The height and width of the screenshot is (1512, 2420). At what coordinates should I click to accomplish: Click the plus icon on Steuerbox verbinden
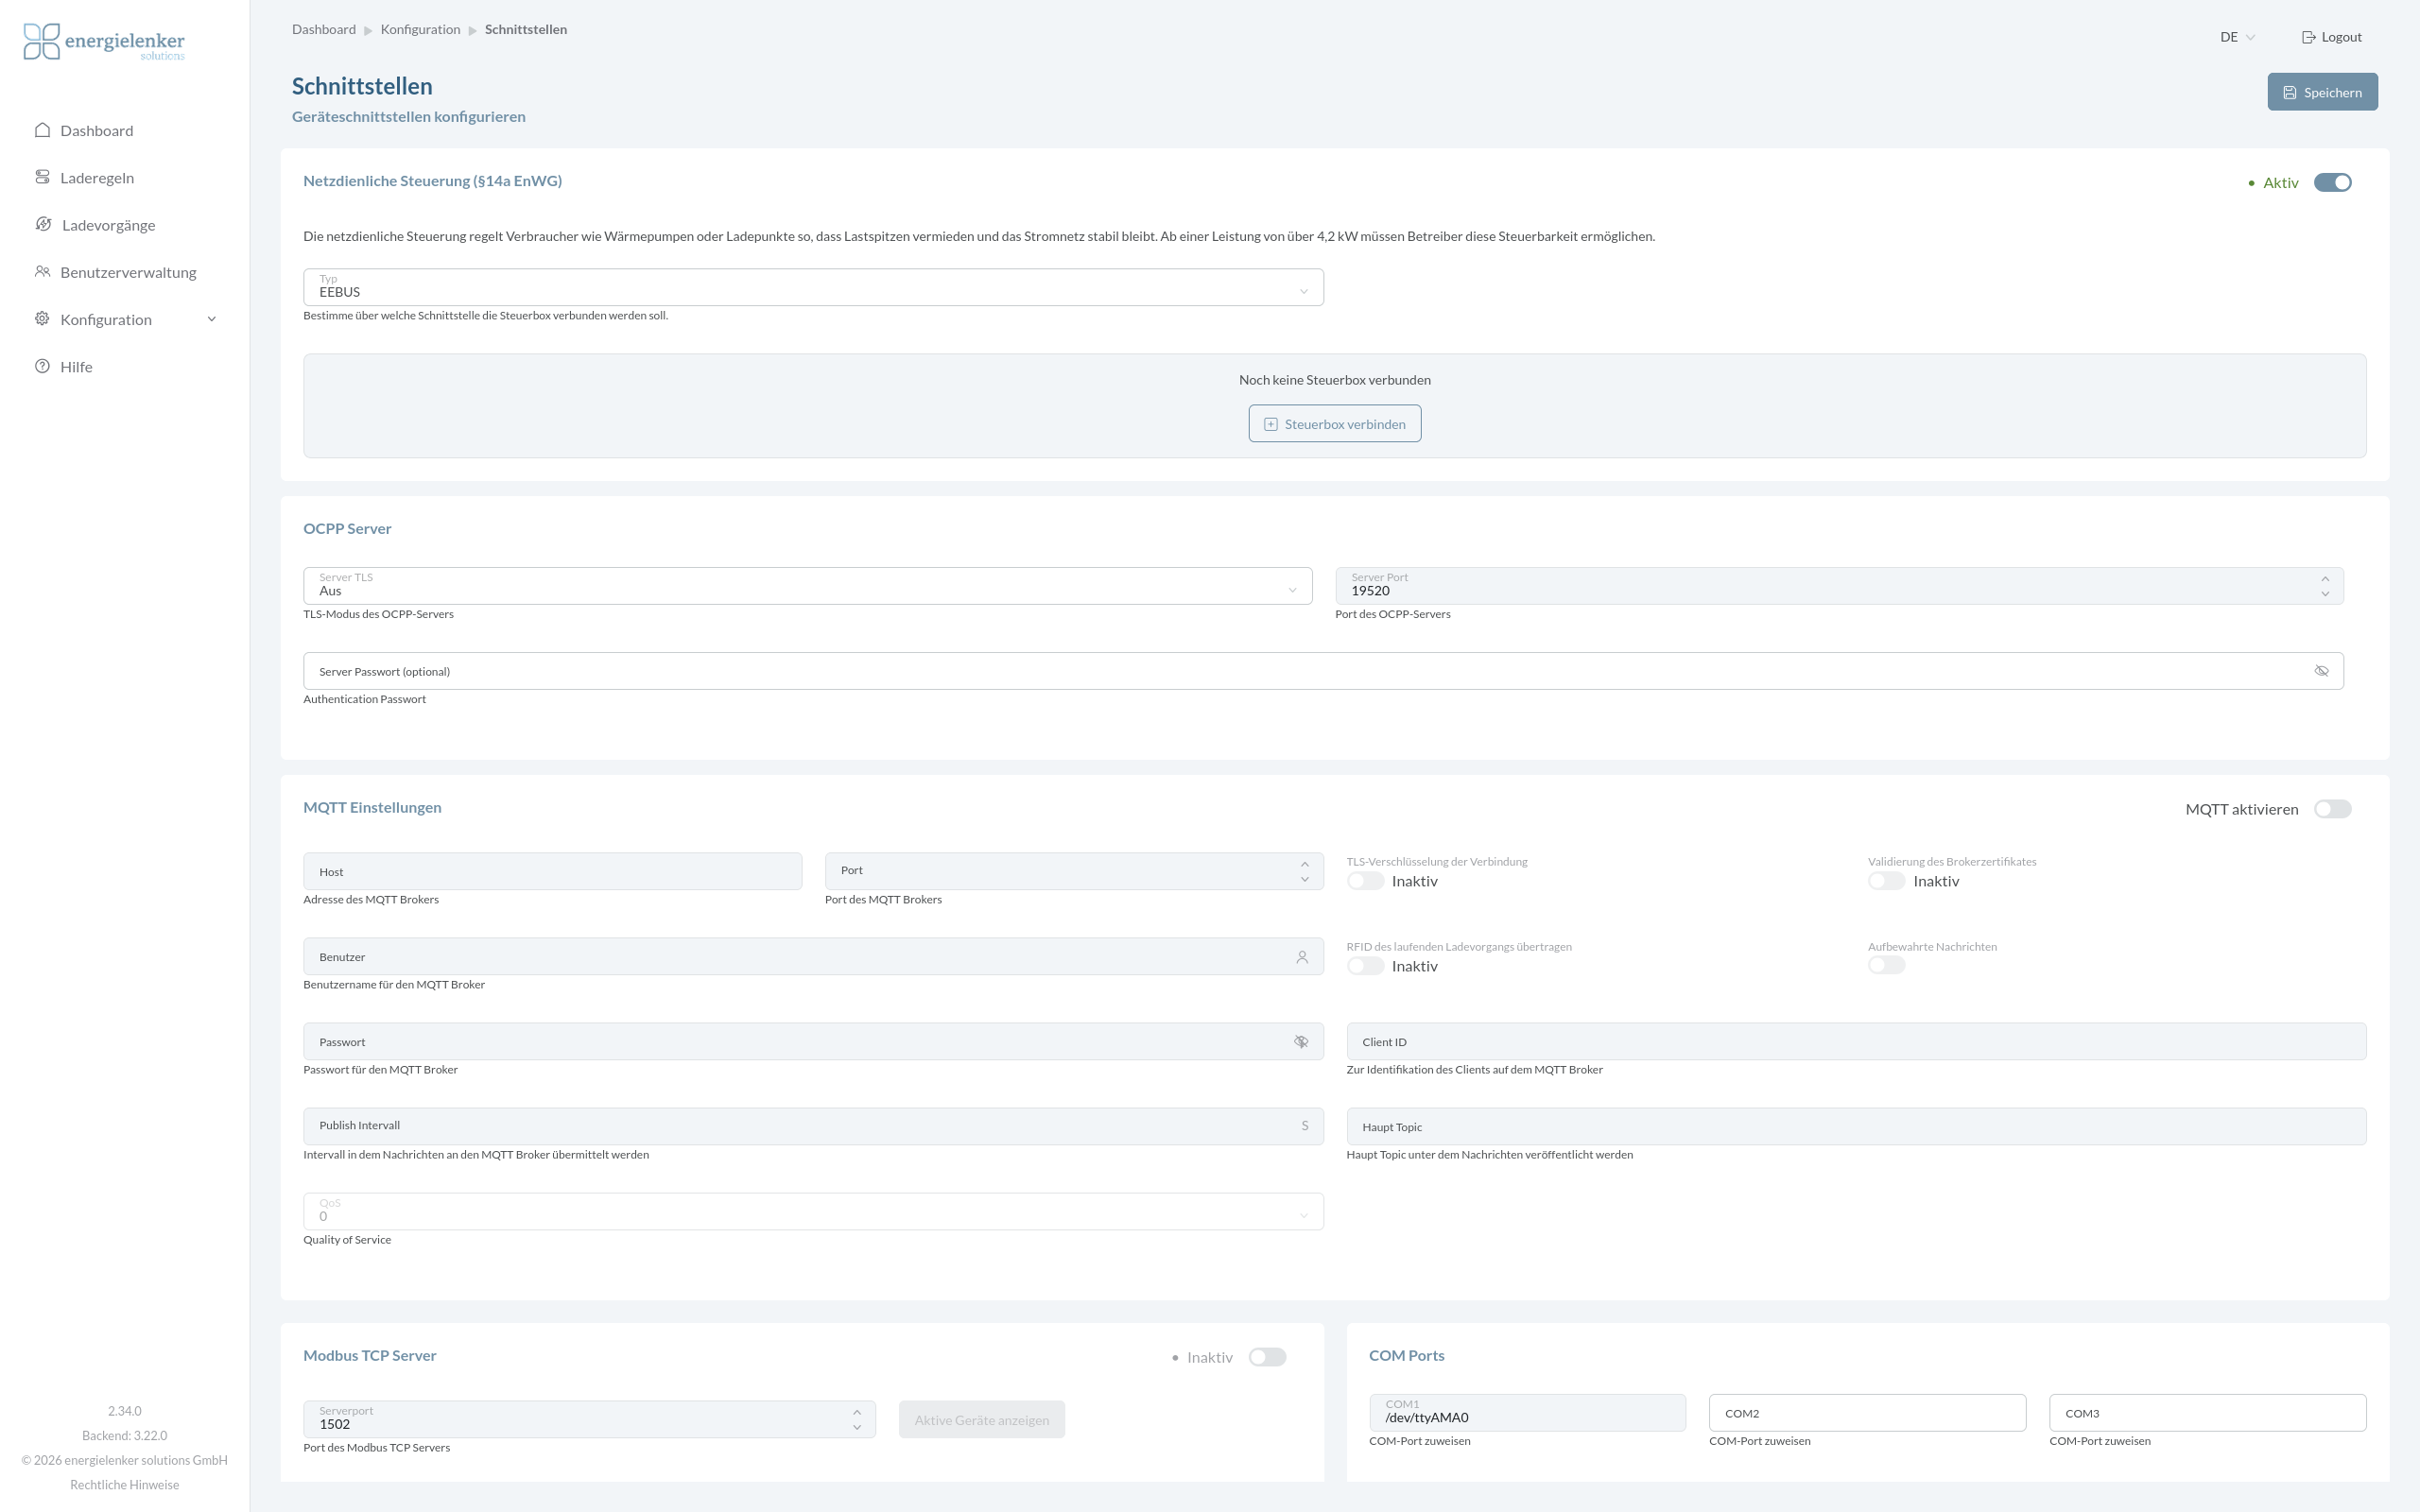click(x=1270, y=424)
